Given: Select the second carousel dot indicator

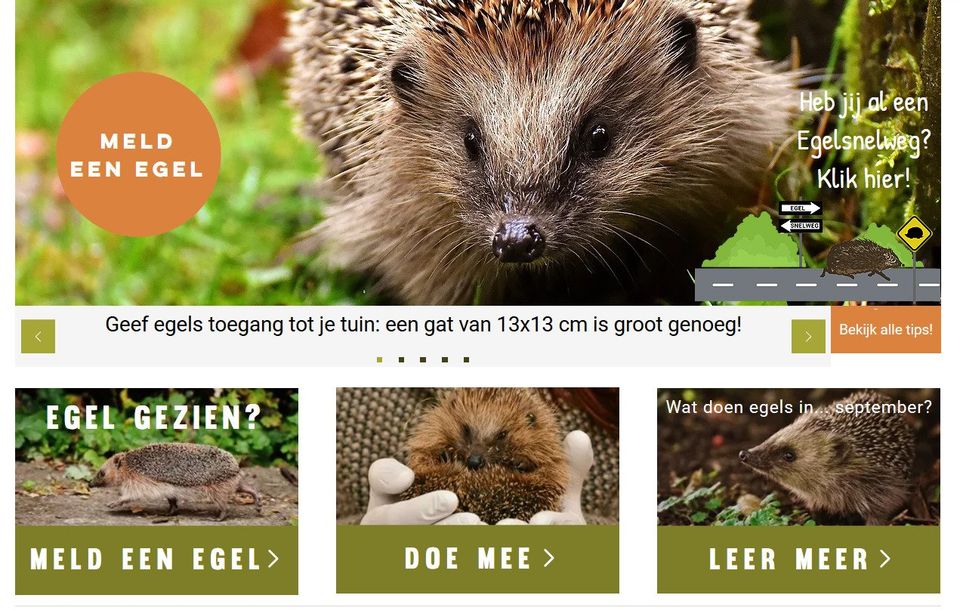Looking at the screenshot, I should (x=401, y=360).
